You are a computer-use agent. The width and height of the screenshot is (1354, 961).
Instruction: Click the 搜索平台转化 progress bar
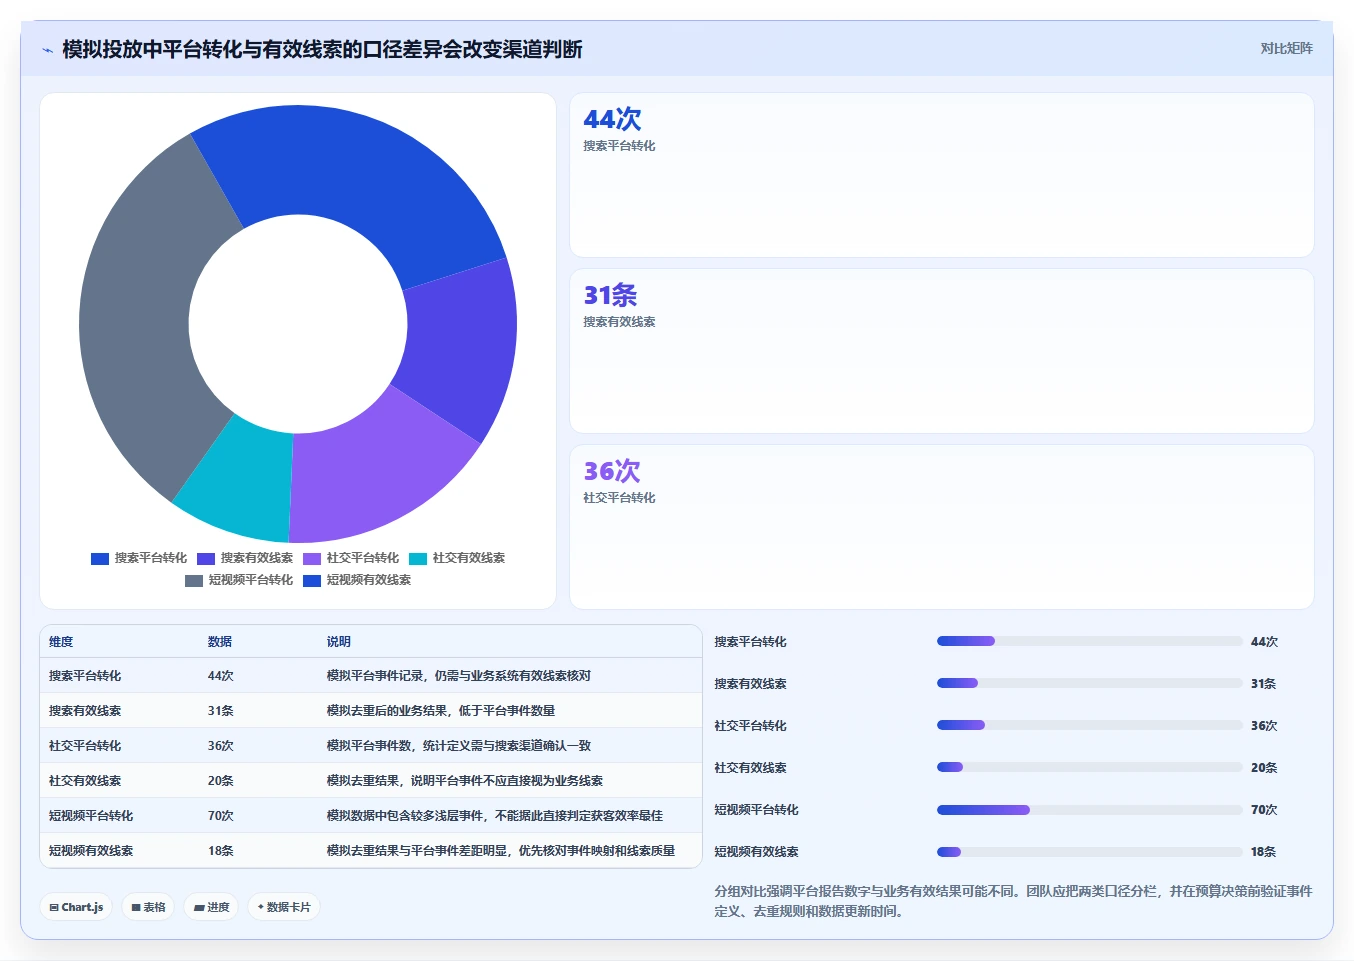tap(1090, 641)
